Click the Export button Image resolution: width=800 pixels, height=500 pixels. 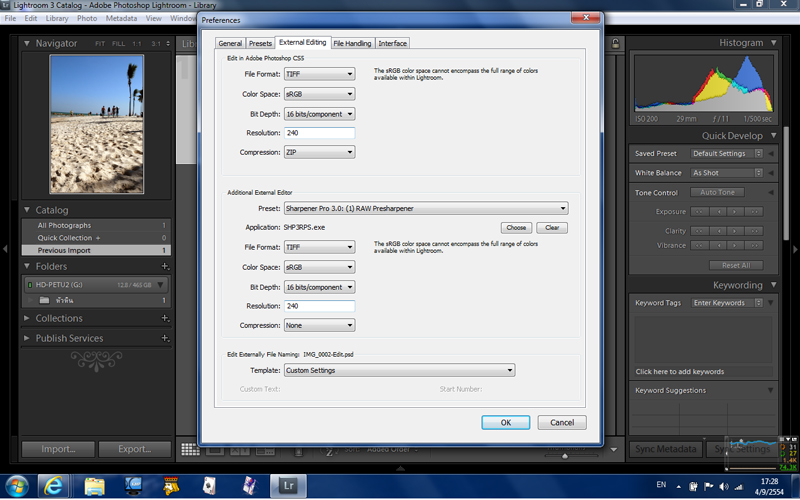coord(135,449)
